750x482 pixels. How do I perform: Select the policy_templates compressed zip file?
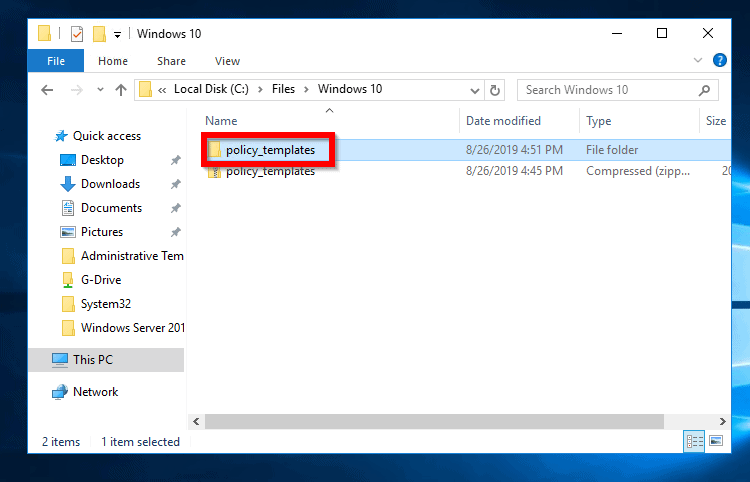pyautogui.click(x=270, y=171)
